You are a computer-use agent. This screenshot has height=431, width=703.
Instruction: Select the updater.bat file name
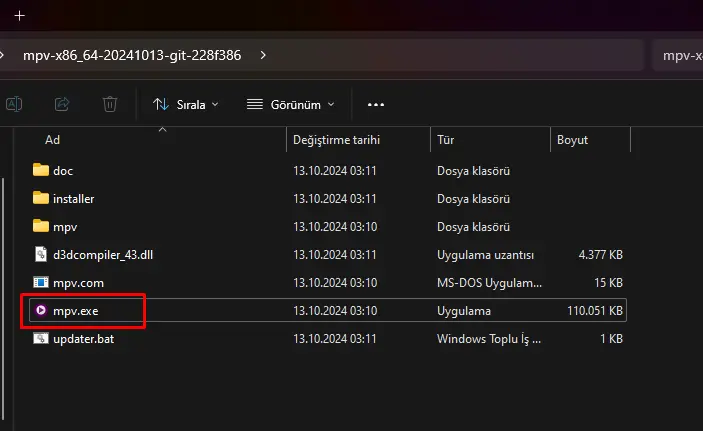click(83, 339)
